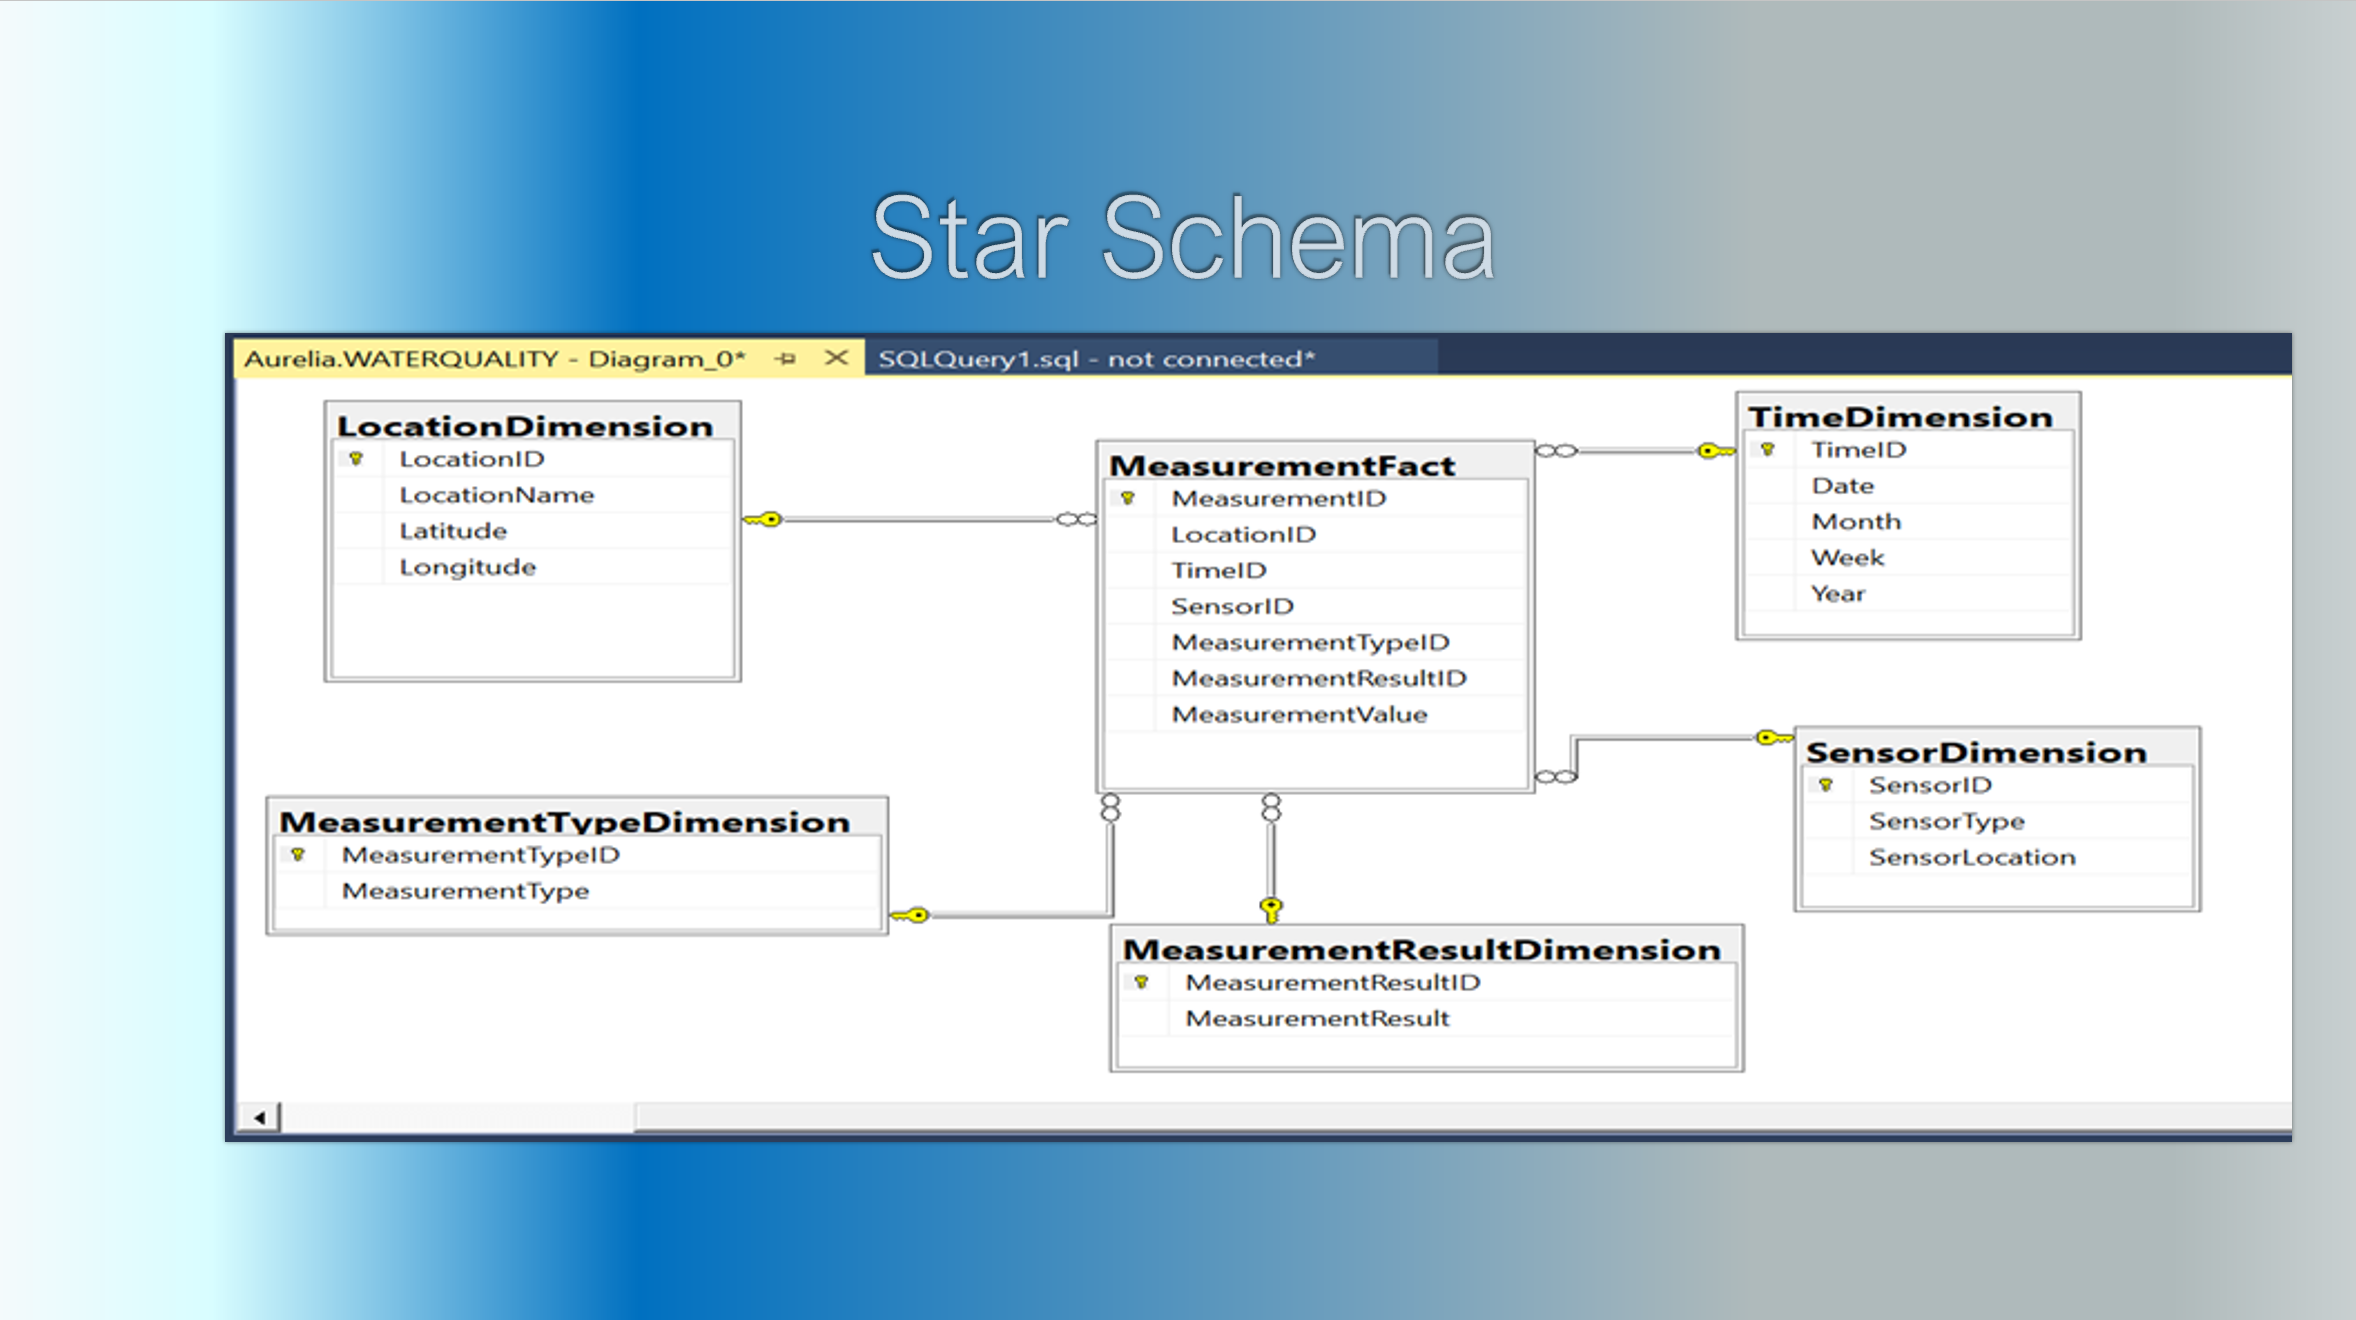Viewport: 2356px width, 1320px height.
Task: Select the Latitude column
Action: 533,531
